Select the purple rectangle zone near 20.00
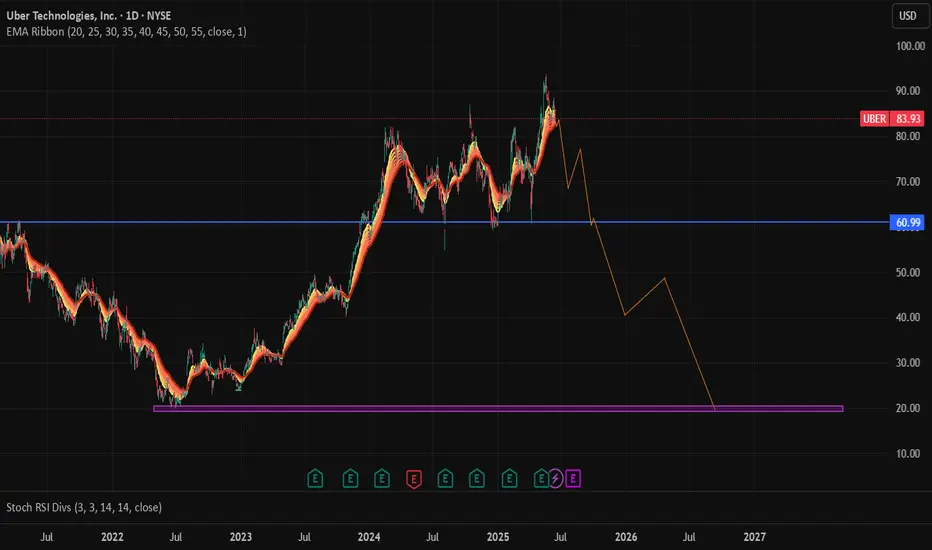Viewport: 932px width, 550px height. pos(498,408)
